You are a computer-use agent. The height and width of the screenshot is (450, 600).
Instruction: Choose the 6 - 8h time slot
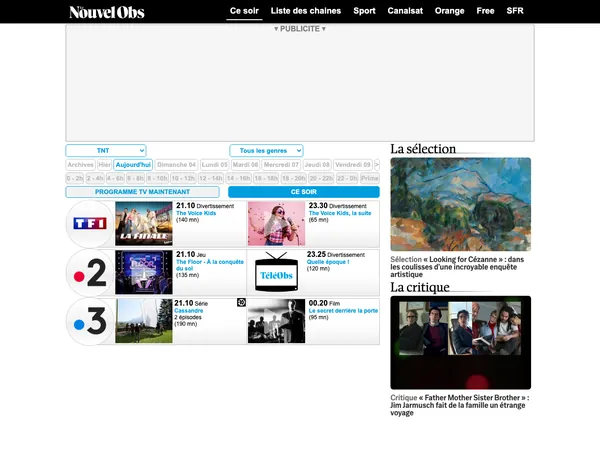coord(135,178)
